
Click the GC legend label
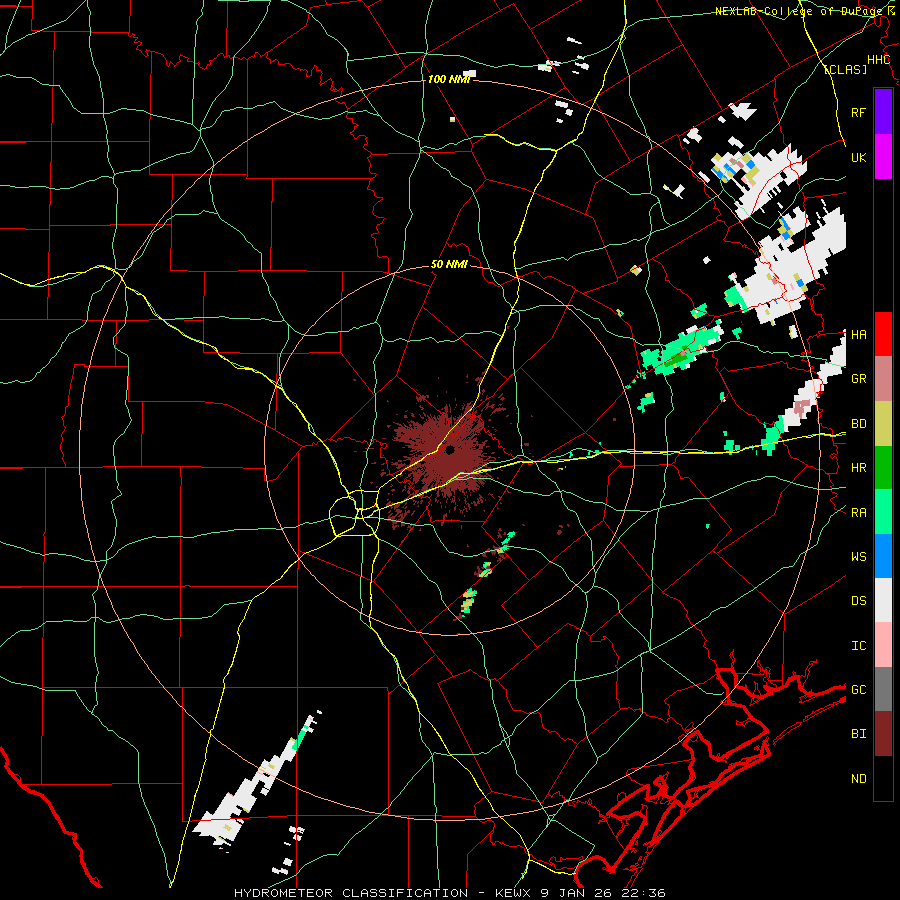point(858,690)
